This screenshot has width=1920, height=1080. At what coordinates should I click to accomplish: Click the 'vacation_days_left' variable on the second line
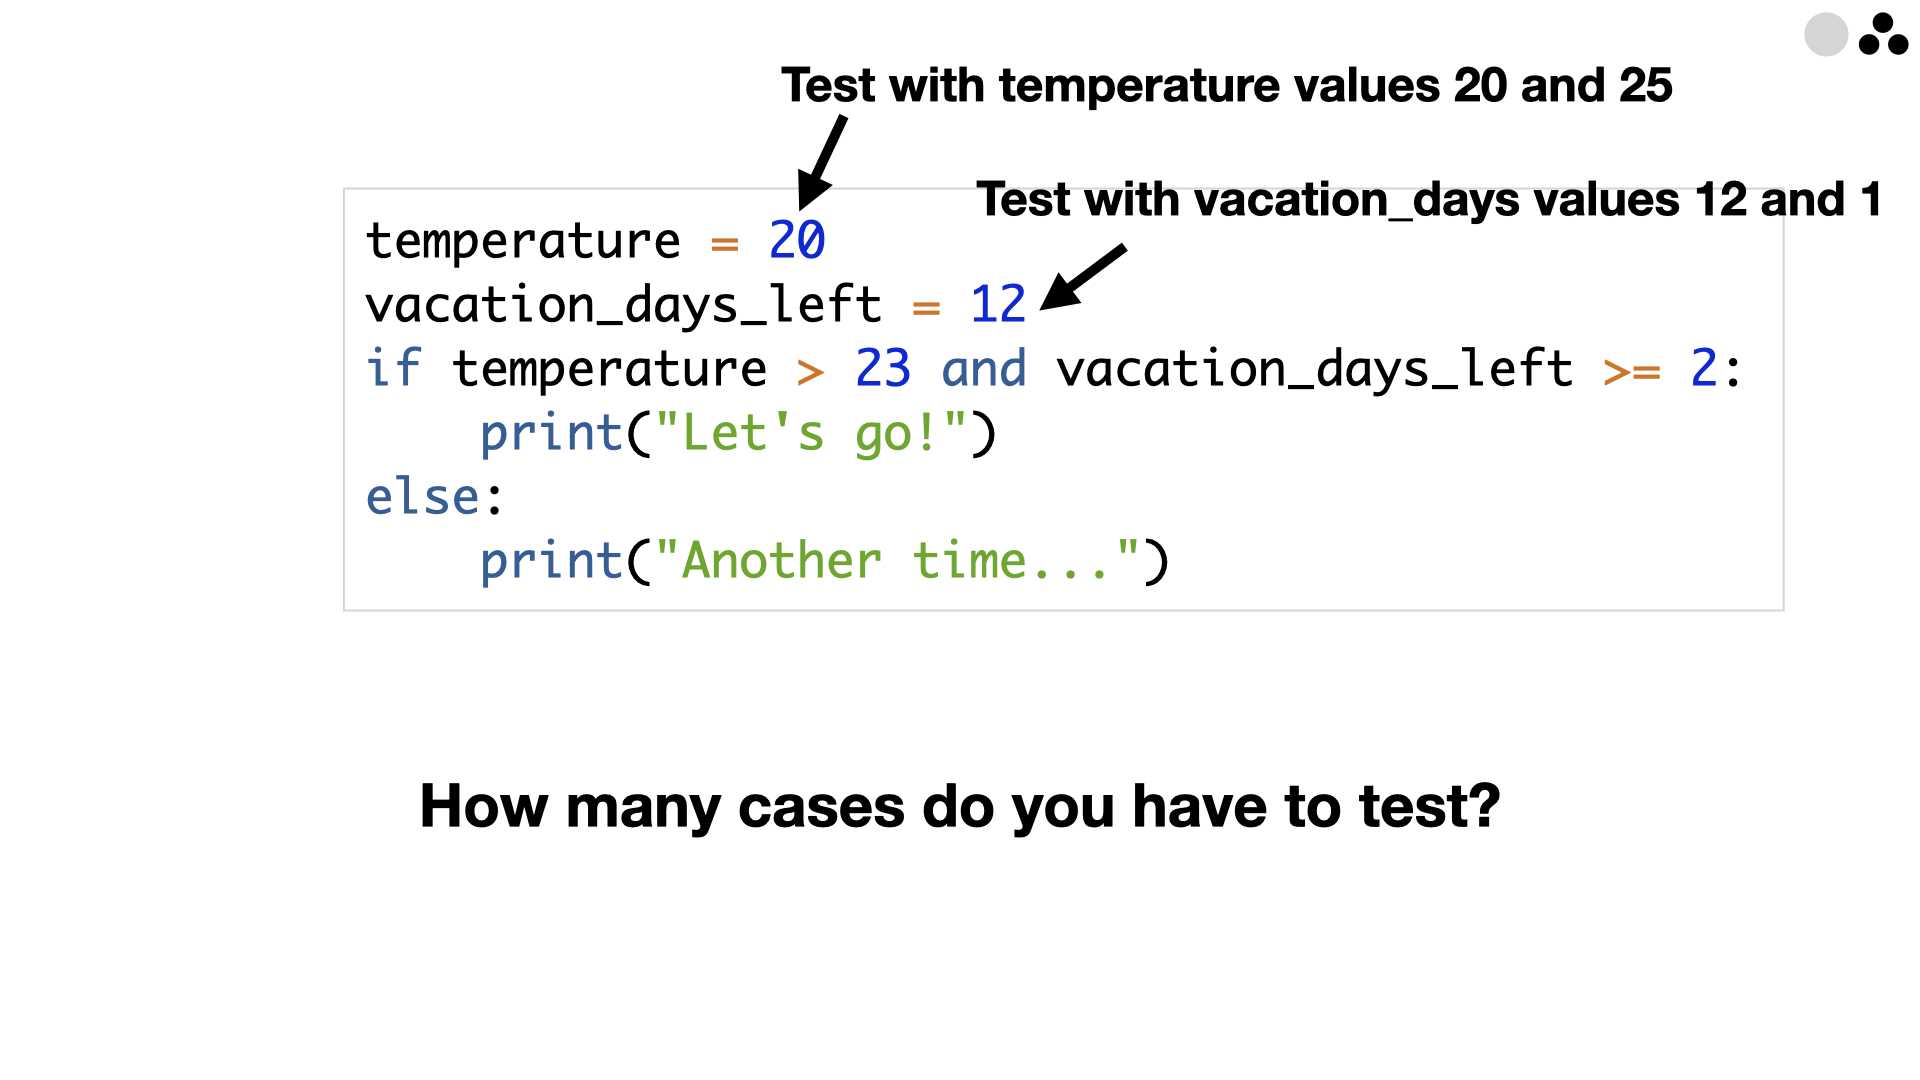point(624,305)
